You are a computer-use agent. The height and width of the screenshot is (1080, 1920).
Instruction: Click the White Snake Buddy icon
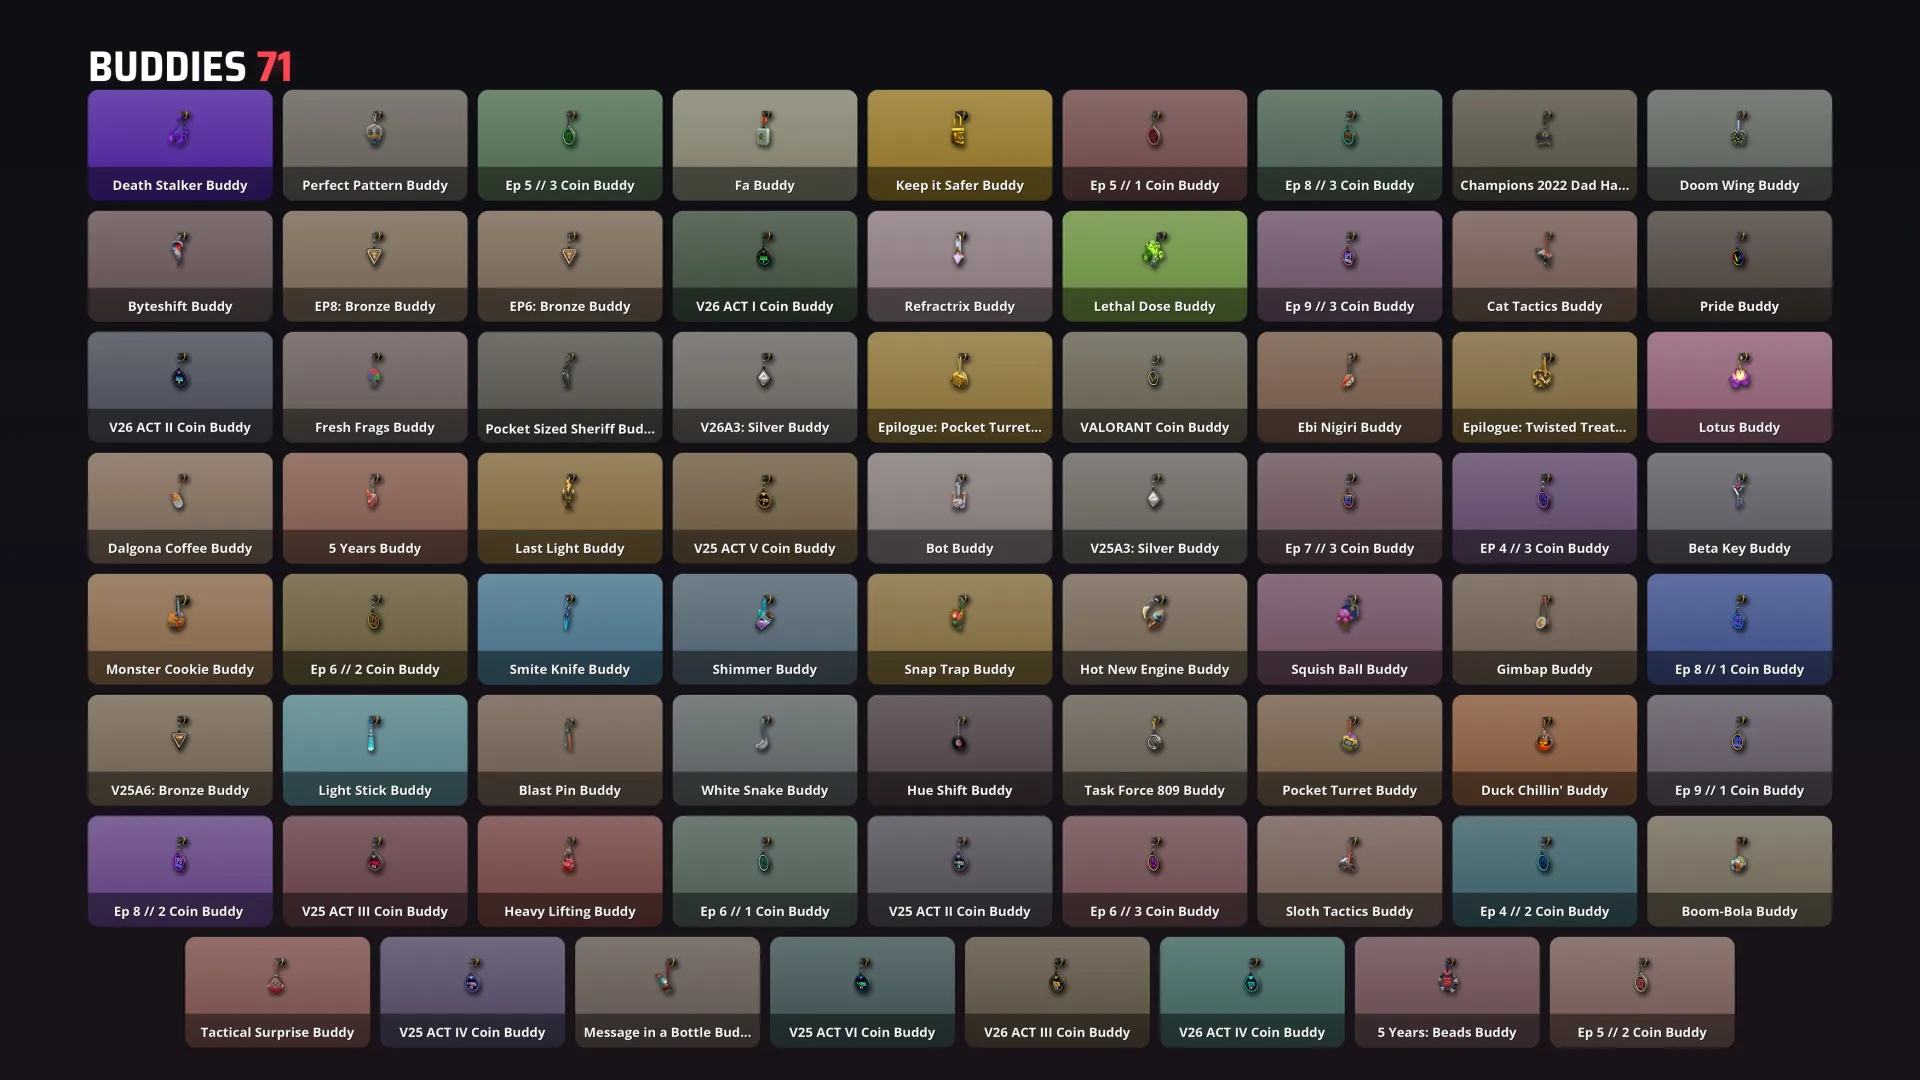click(x=765, y=735)
